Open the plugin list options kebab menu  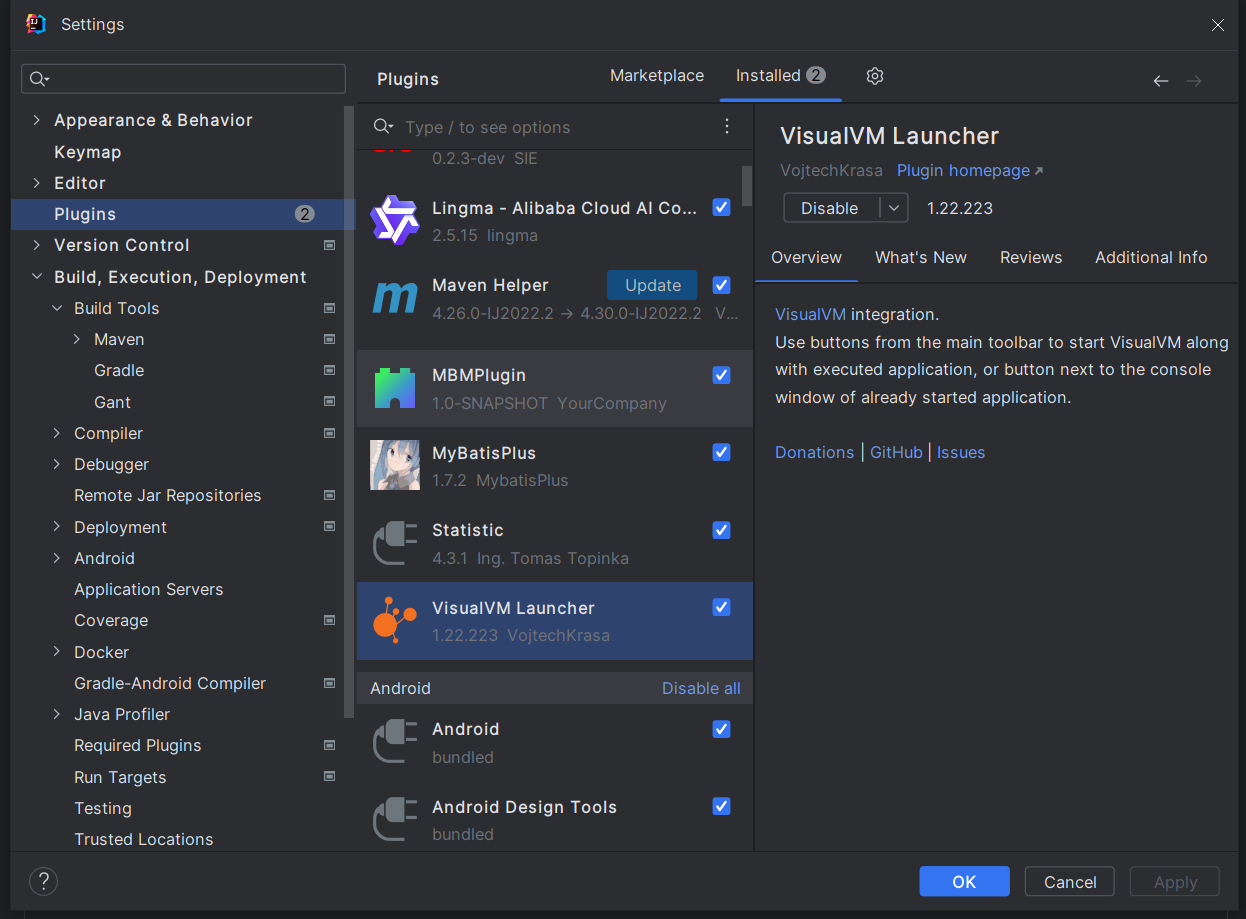(x=727, y=126)
